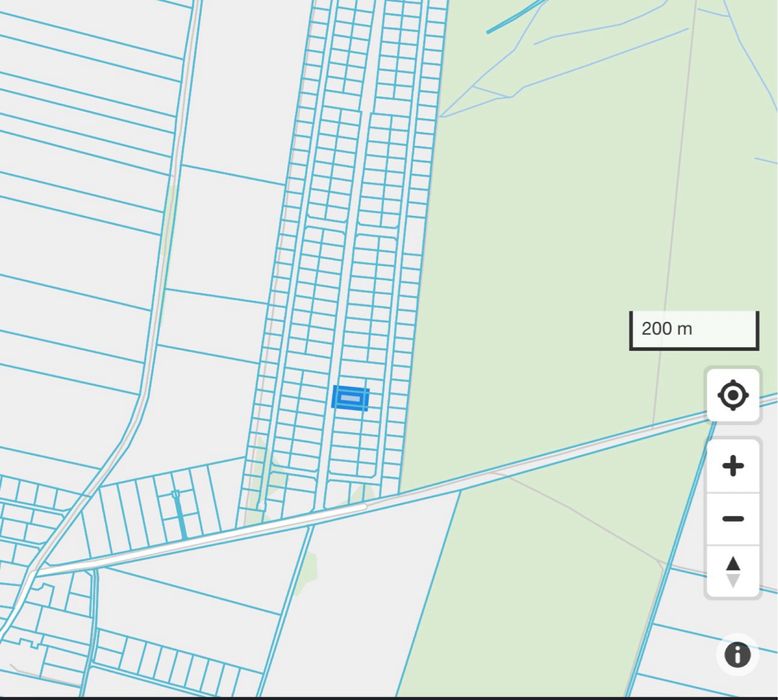Viewport: 778px width, 700px height.
Task: Zoom out with the minus button
Action: [733, 519]
